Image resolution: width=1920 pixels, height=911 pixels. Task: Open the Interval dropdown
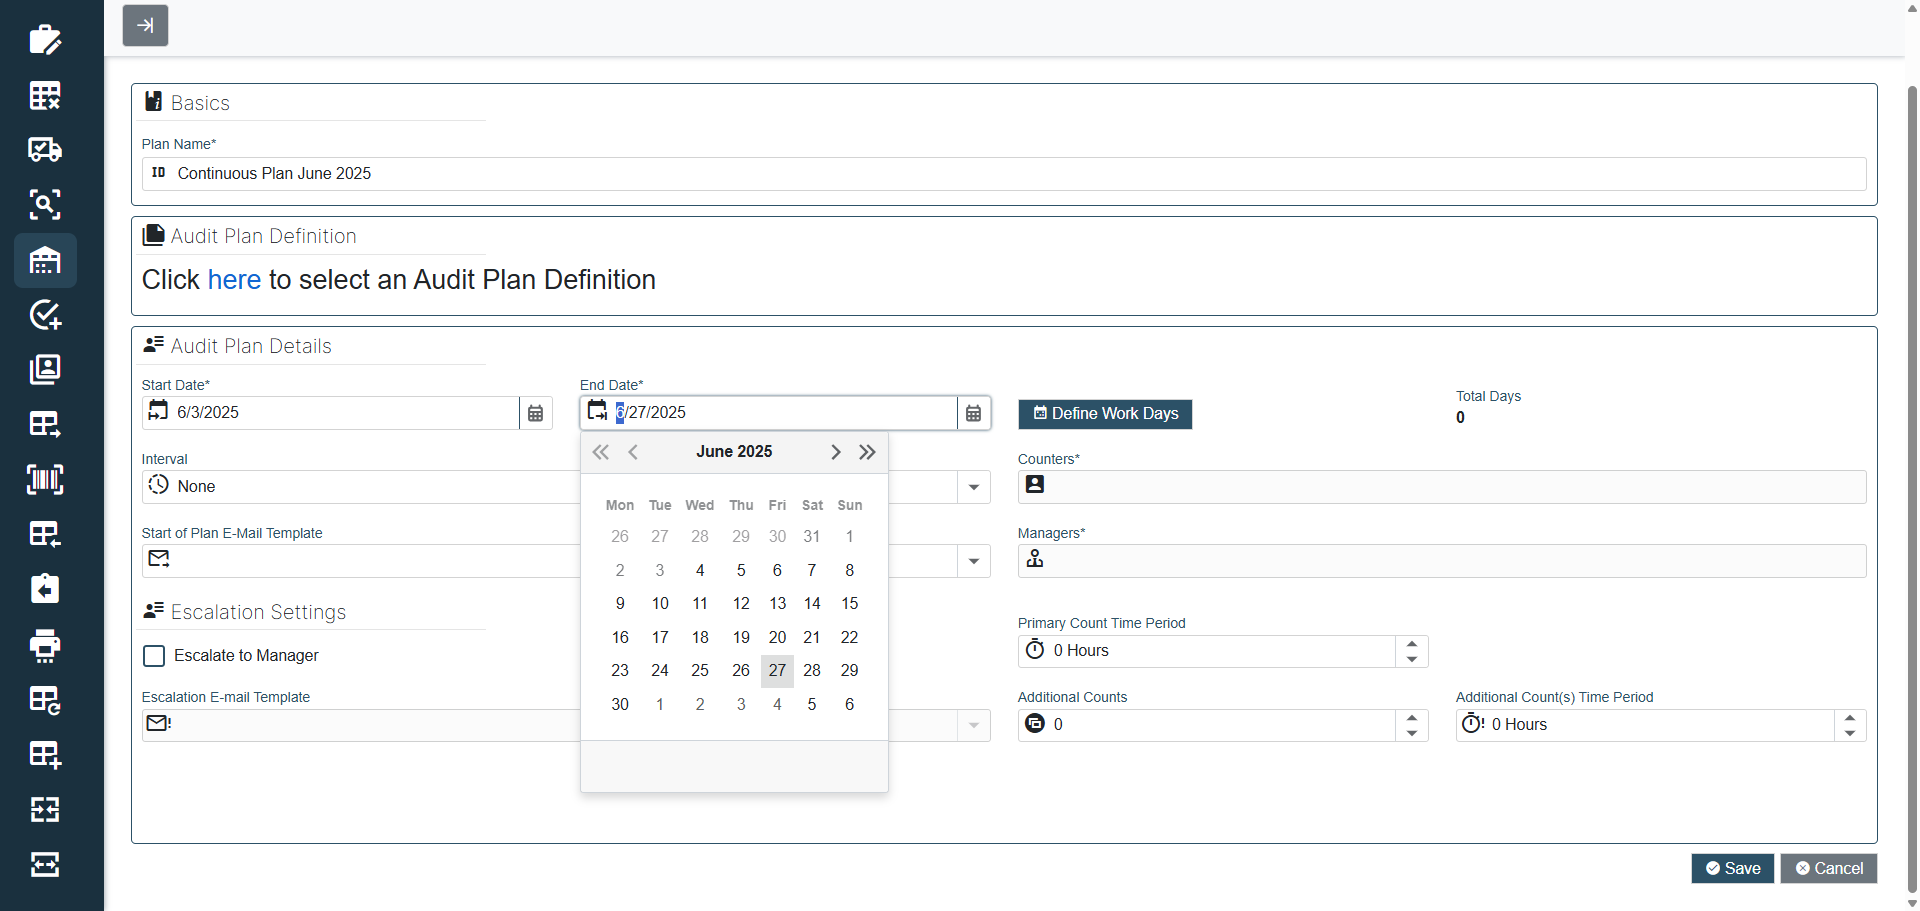(x=973, y=487)
